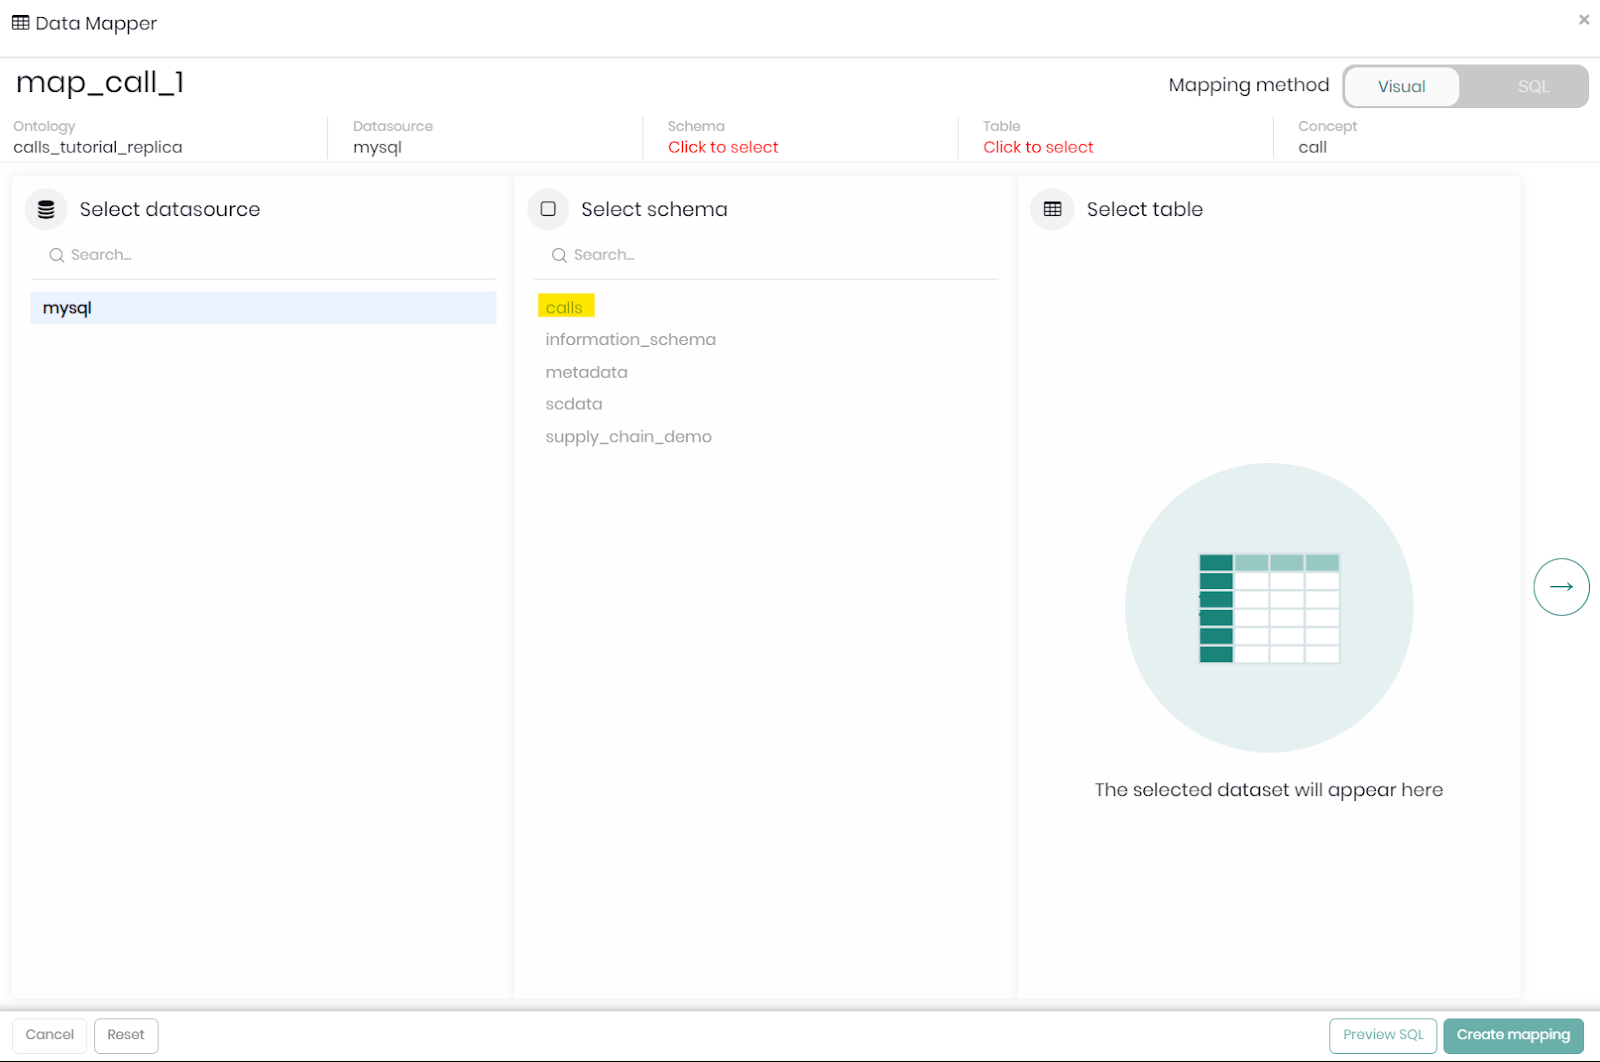Click the red Schema 'Click to select' link

(x=722, y=148)
